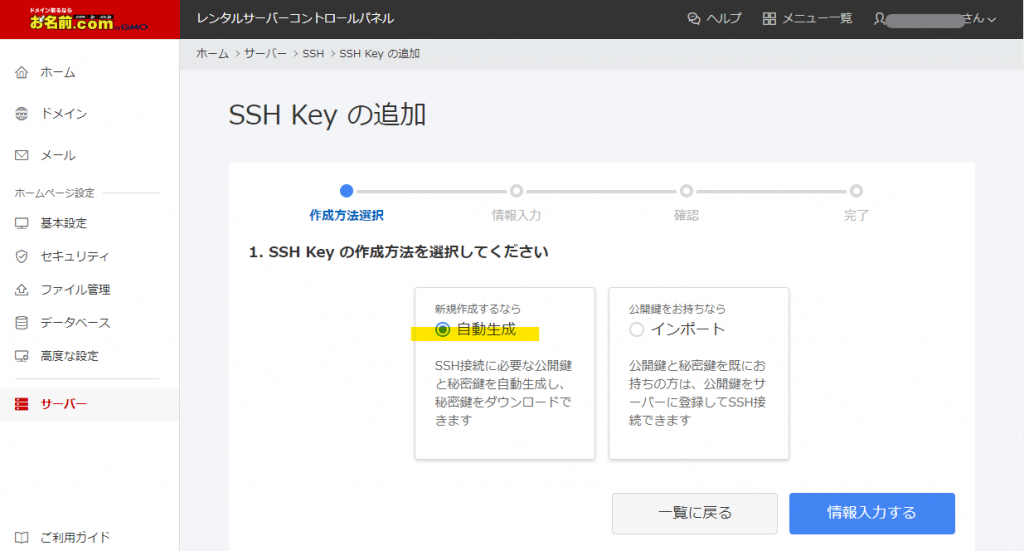Select the インポート radio button

tap(637, 330)
